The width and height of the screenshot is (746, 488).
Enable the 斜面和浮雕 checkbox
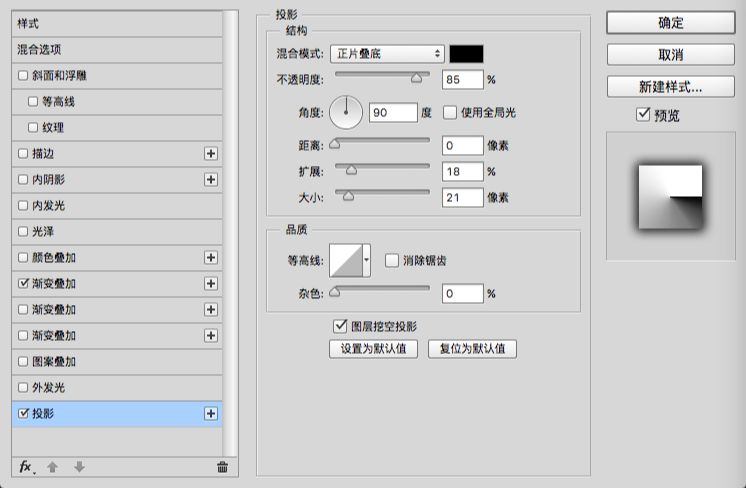coord(23,76)
